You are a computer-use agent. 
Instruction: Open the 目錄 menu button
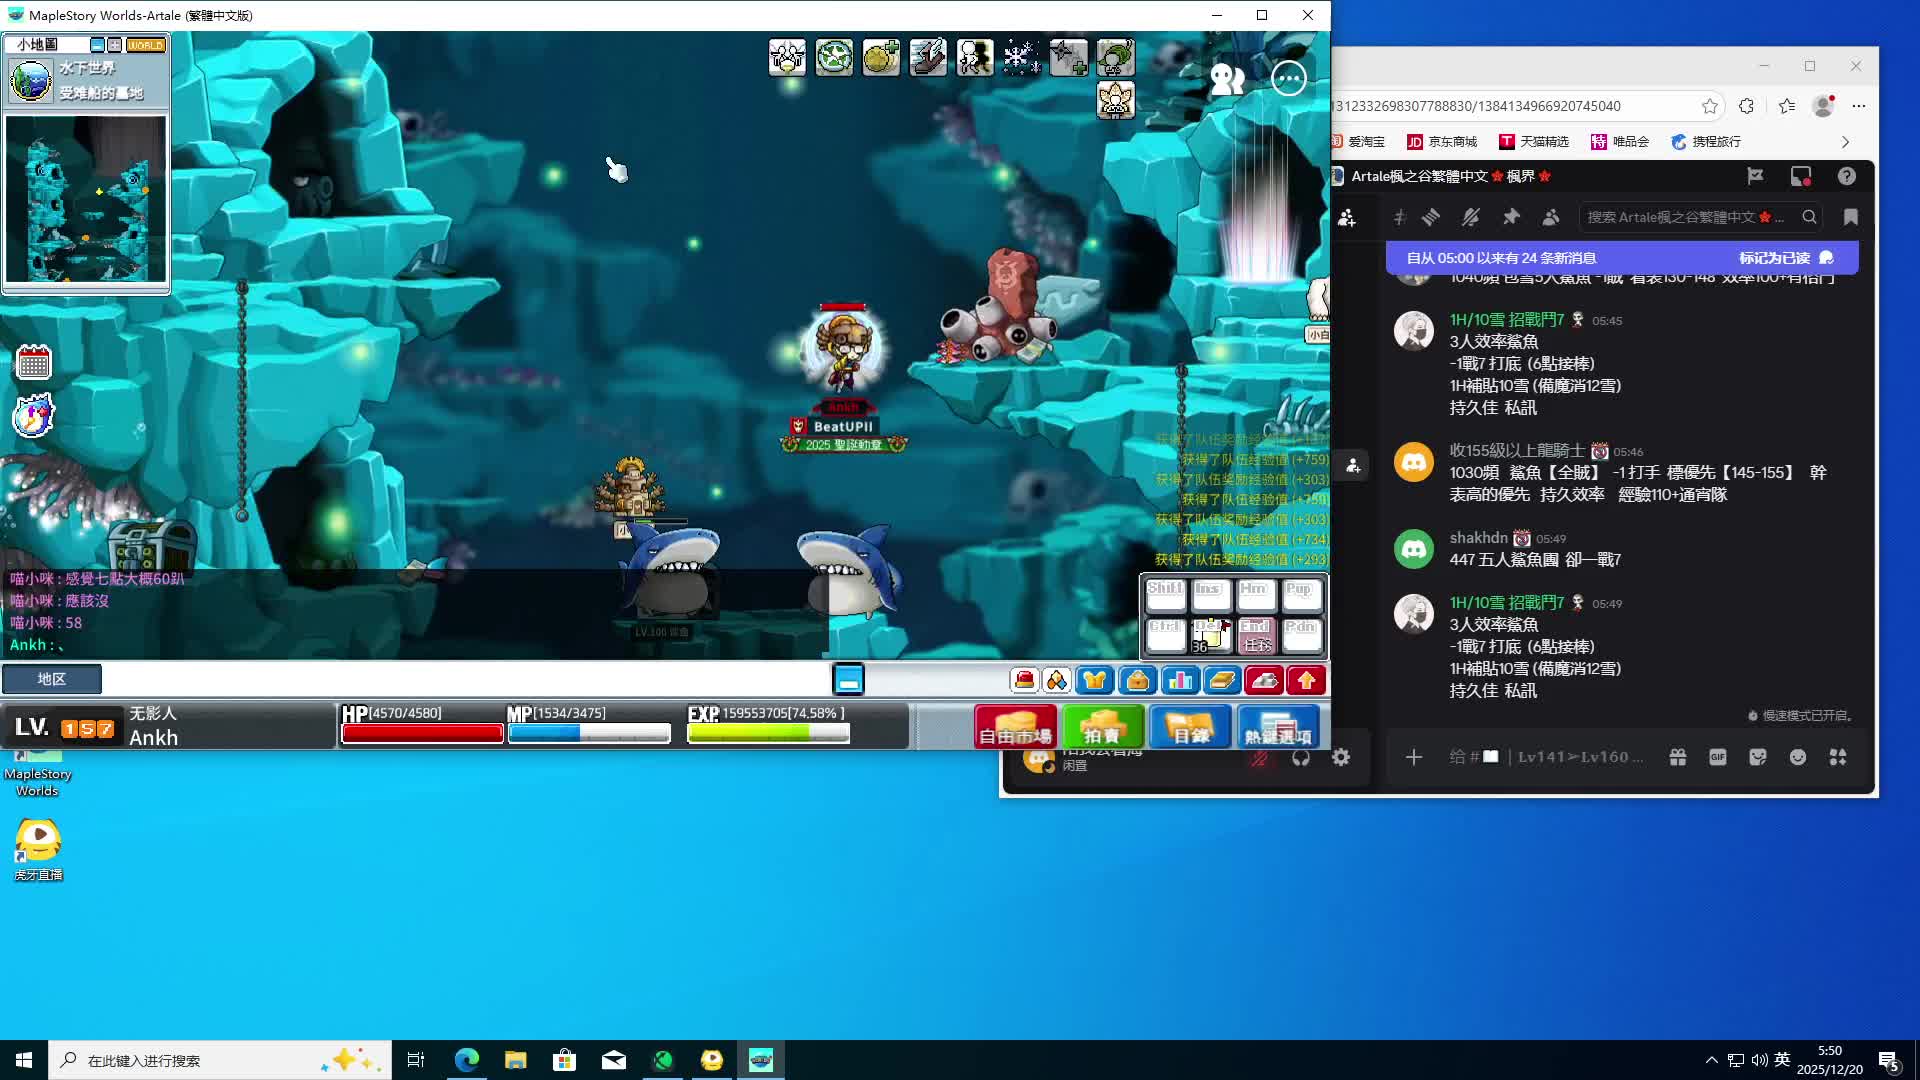[1190, 727]
